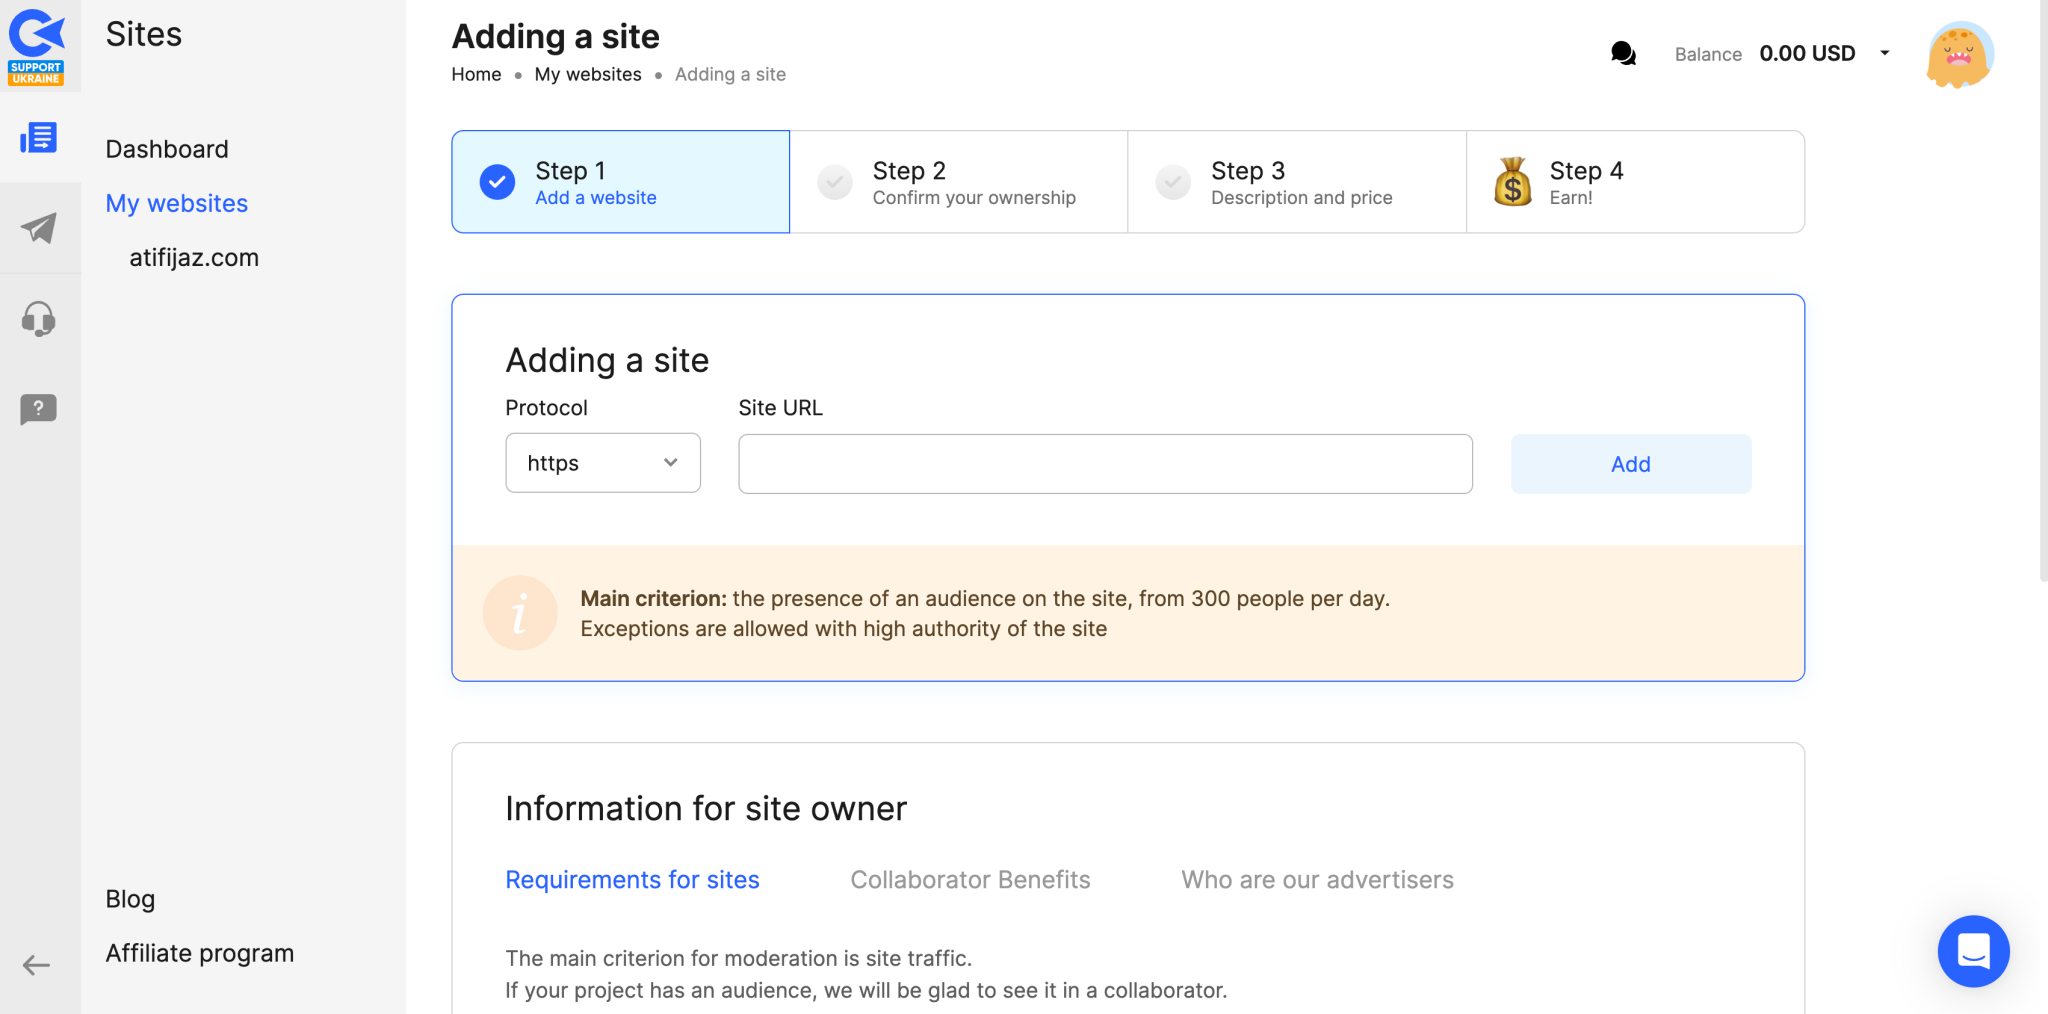View the Who are our advertisers tab
The width and height of the screenshot is (2048, 1014).
1317,879
